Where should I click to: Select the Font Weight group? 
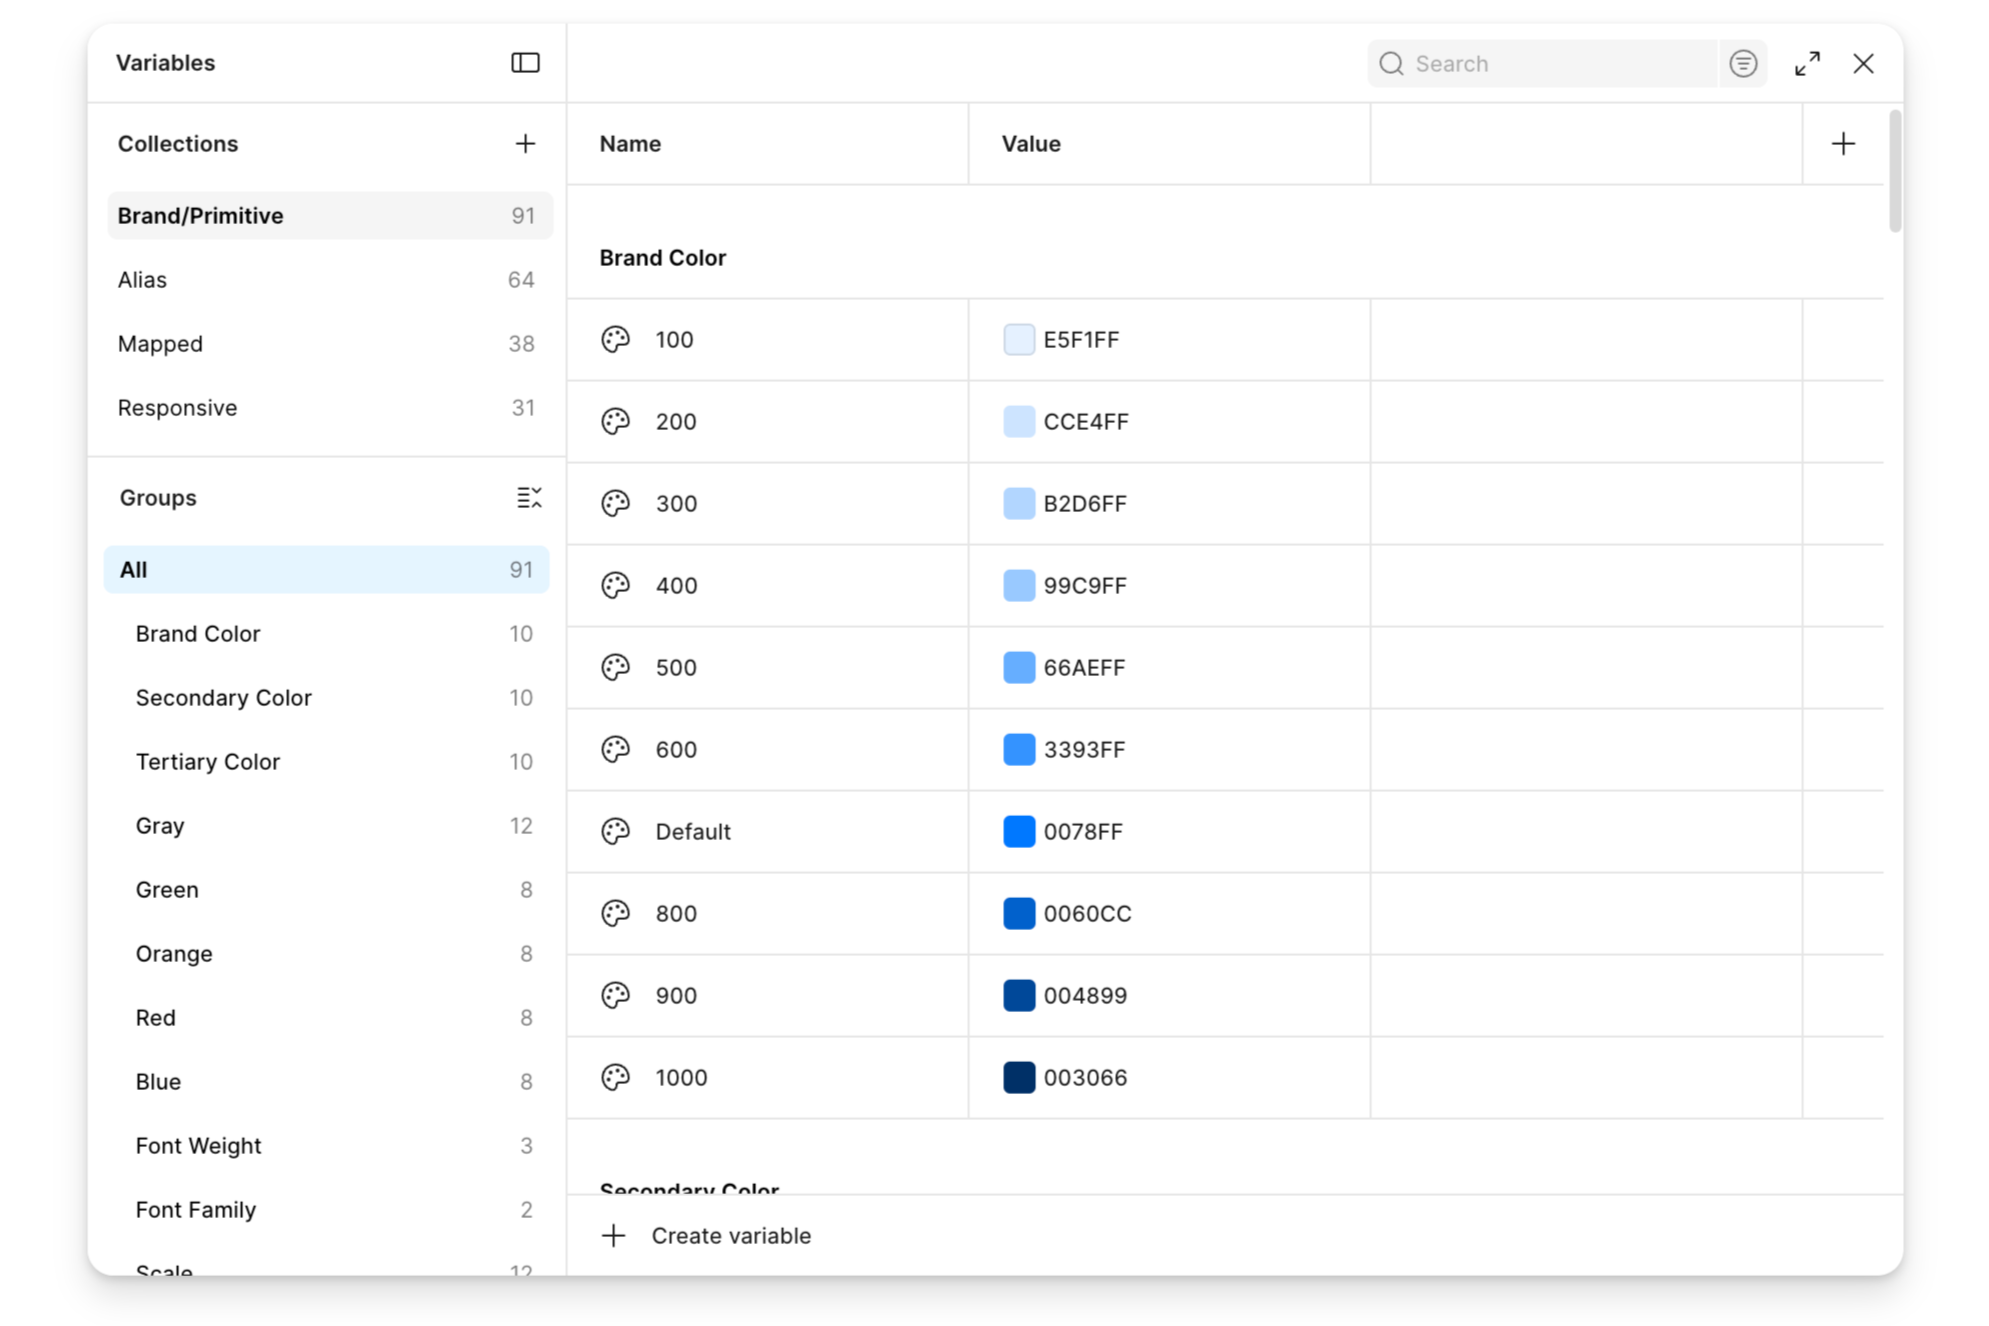coord(326,1146)
